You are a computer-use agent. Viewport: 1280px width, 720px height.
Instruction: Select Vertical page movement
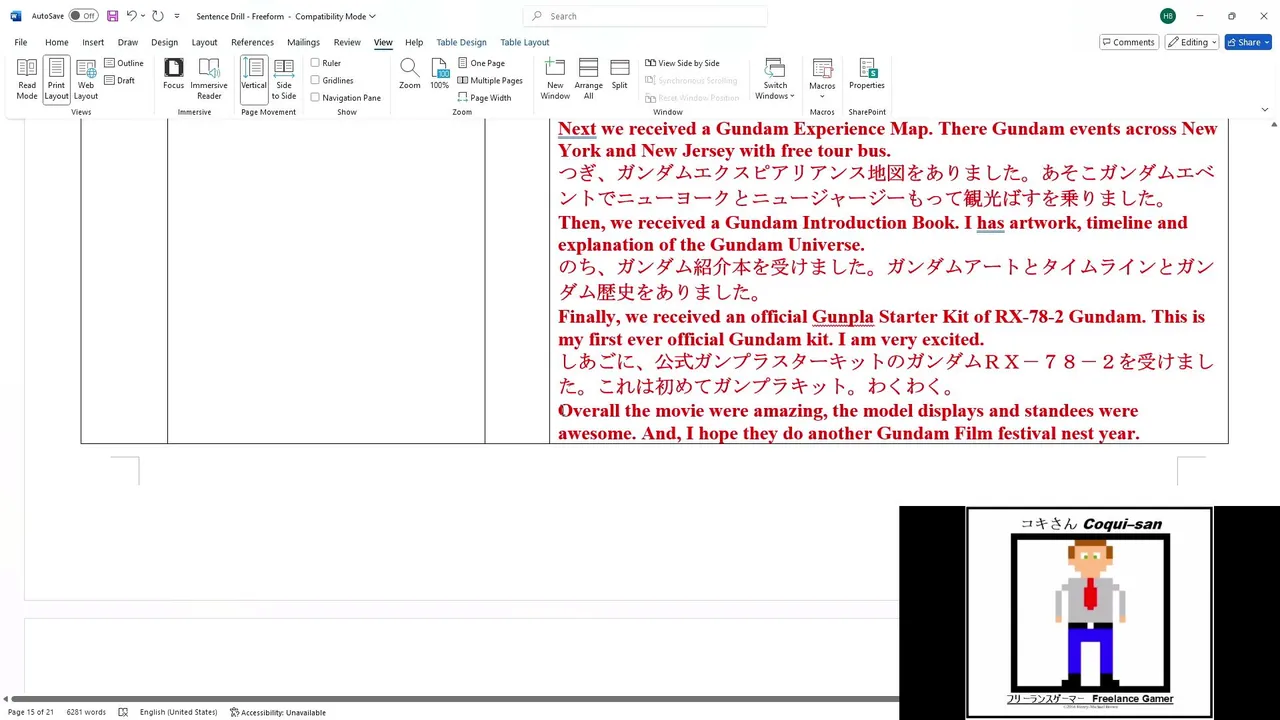[254, 79]
